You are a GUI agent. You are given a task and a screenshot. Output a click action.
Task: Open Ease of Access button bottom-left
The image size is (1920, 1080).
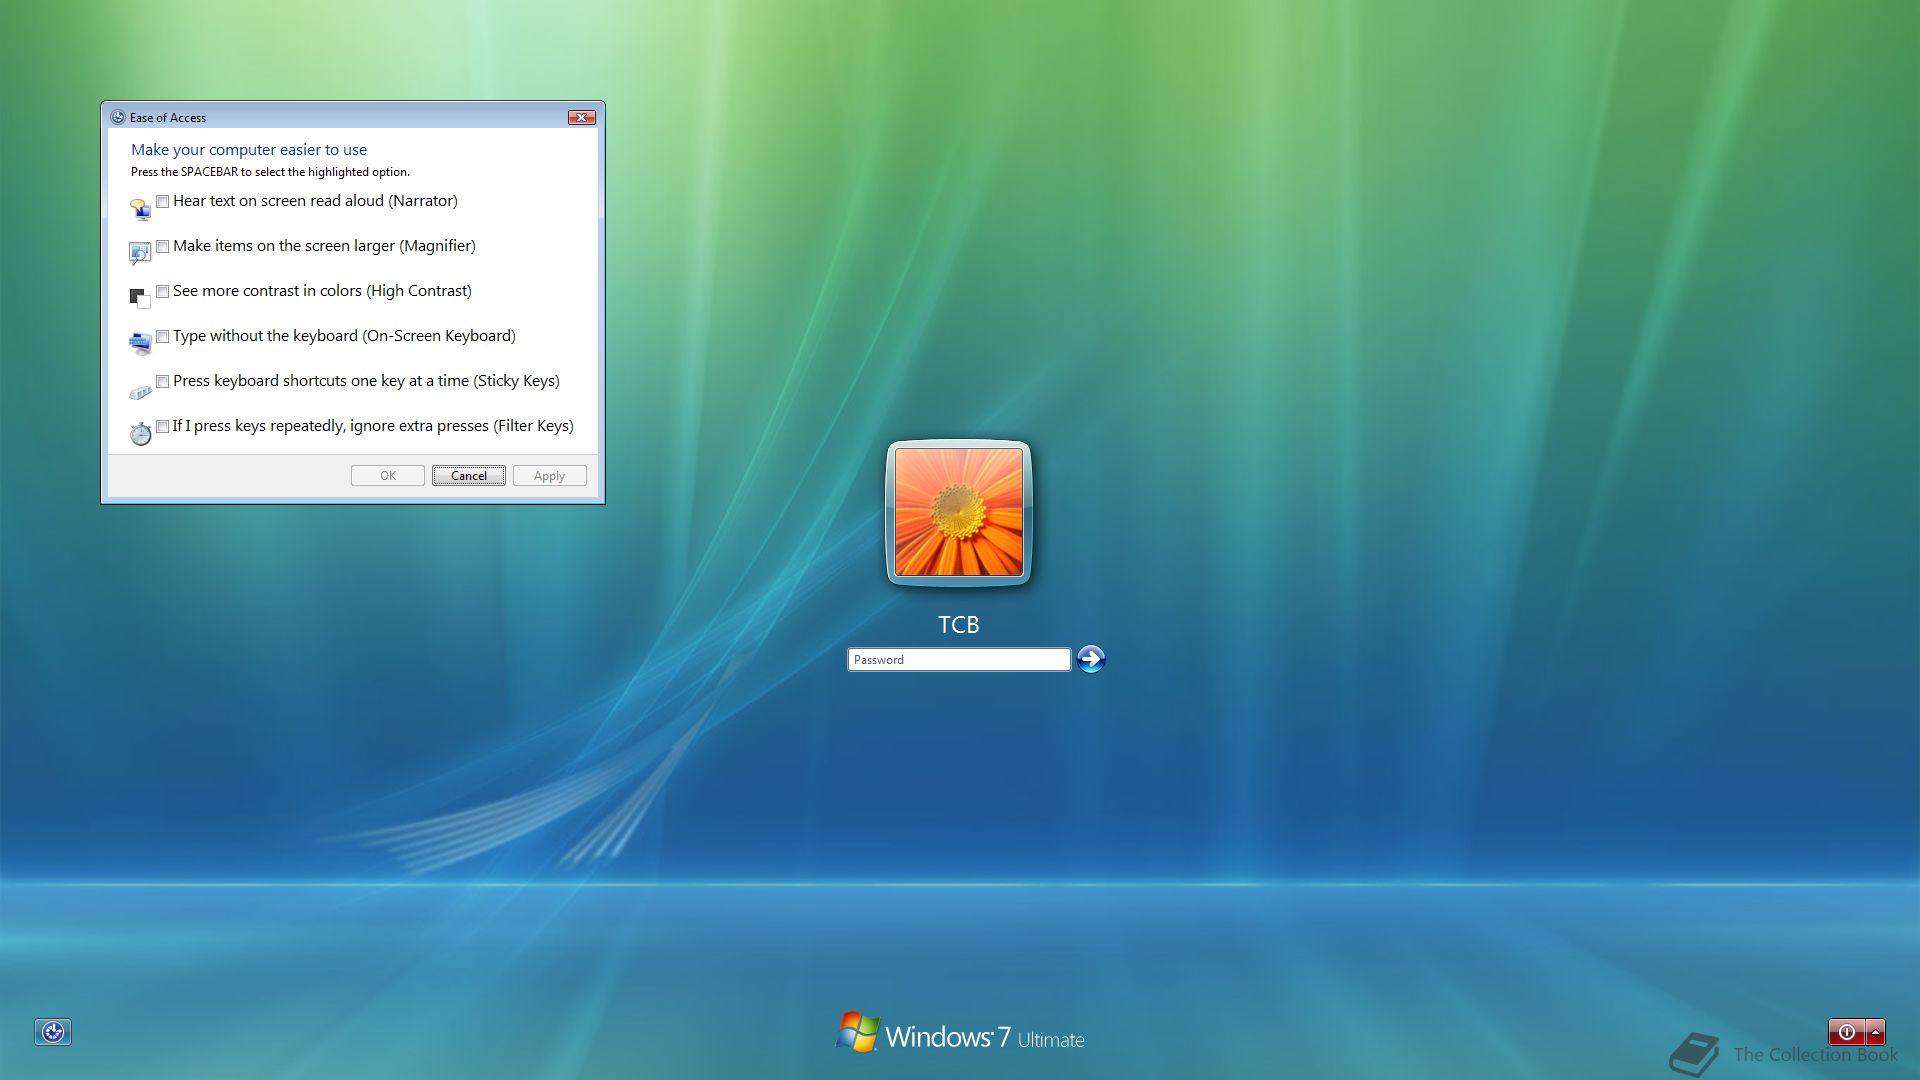pos(53,1032)
